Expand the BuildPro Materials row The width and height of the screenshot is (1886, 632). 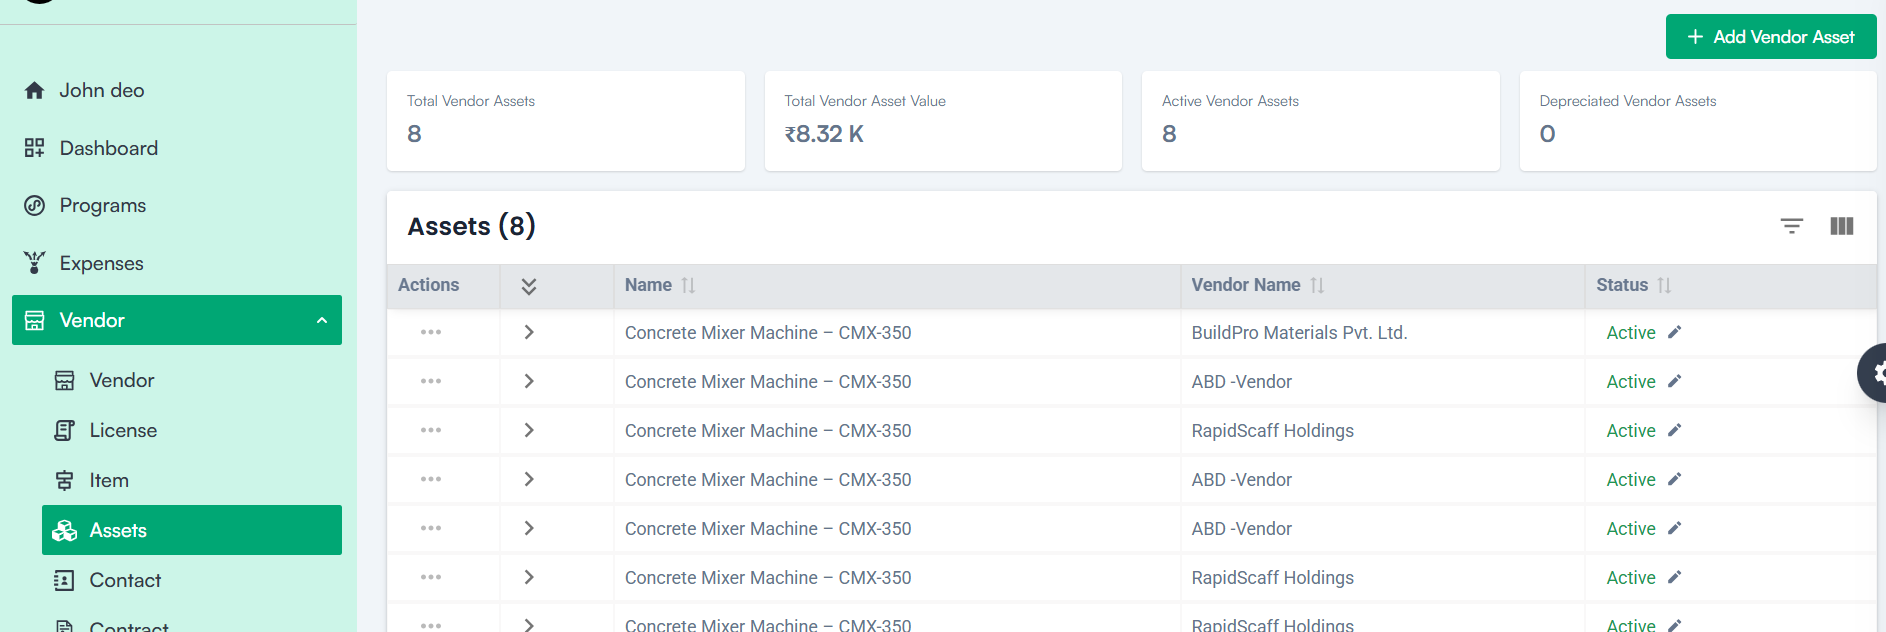(x=529, y=332)
